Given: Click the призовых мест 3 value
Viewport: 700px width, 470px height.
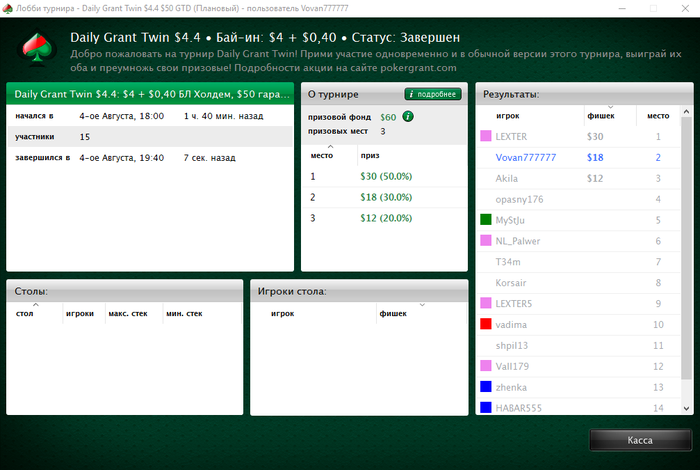Looking at the screenshot, I should [383, 131].
